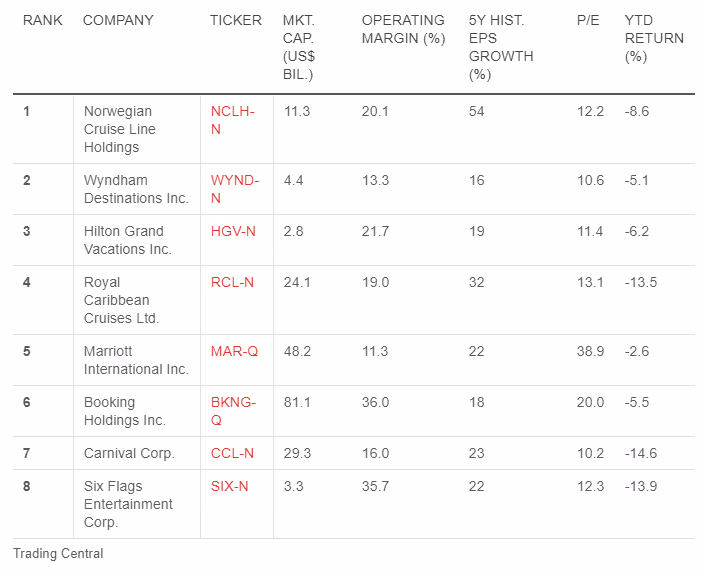705x570 pixels.
Task: Click the MAR-Q ticker link
Action: point(234,351)
